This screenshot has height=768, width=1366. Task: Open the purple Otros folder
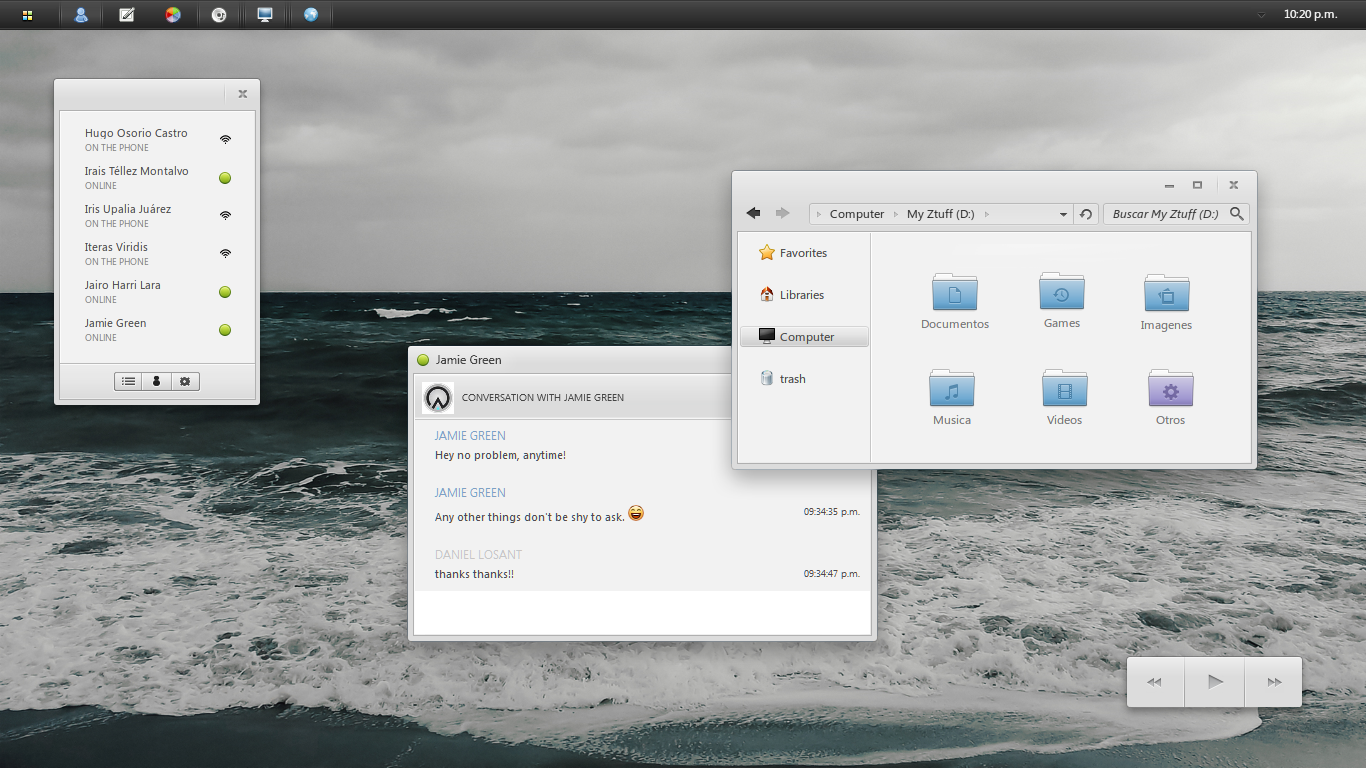tap(1171, 397)
